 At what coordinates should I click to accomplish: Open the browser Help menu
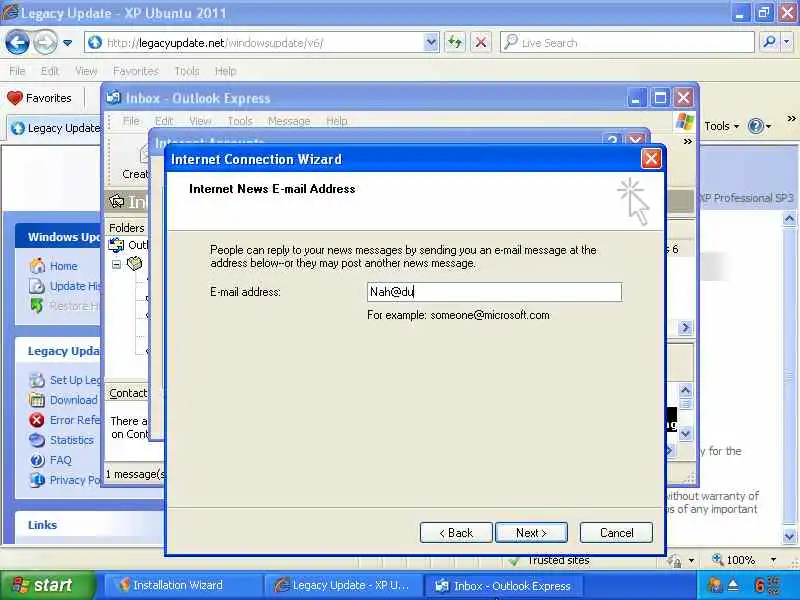(226, 71)
